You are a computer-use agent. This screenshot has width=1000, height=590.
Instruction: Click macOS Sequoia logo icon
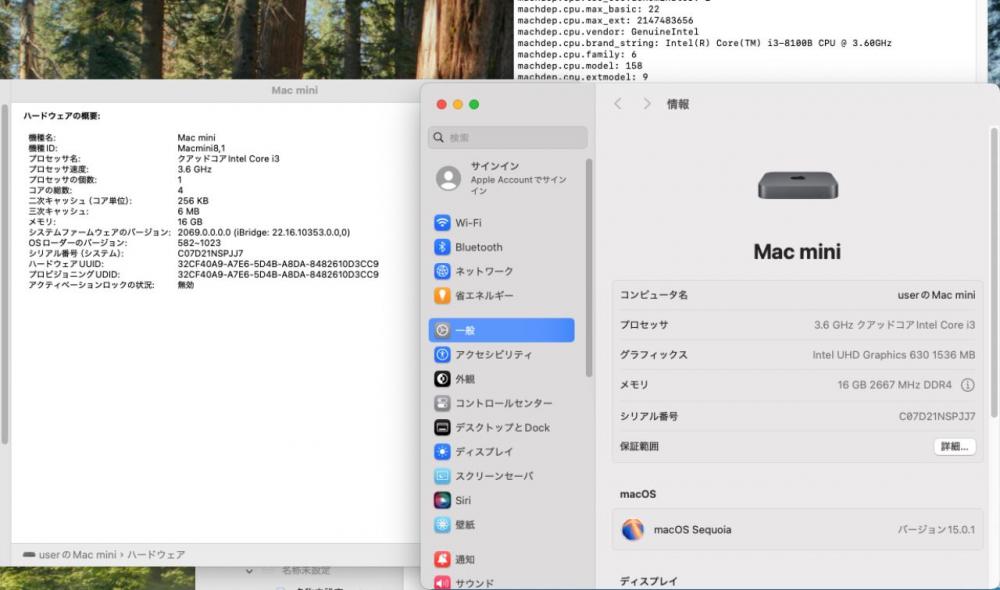[633, 529]
